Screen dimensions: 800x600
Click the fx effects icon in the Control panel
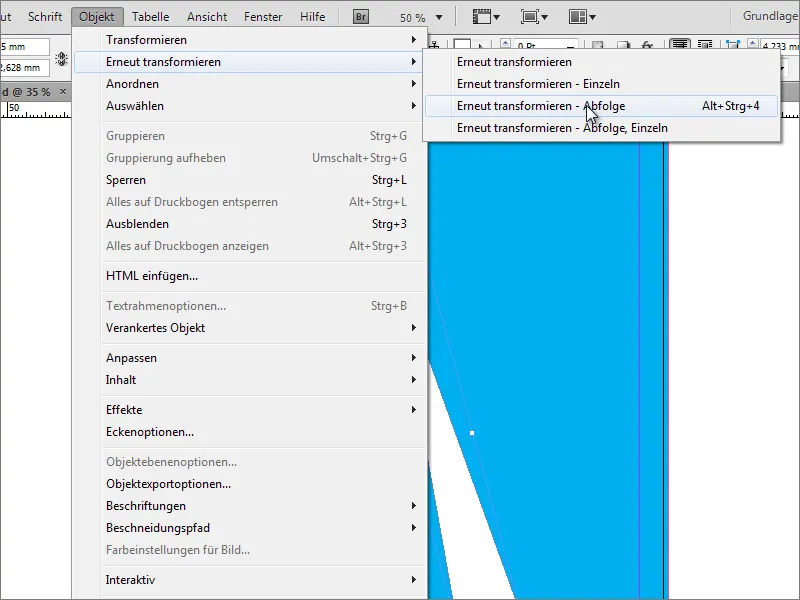point(647,43)
